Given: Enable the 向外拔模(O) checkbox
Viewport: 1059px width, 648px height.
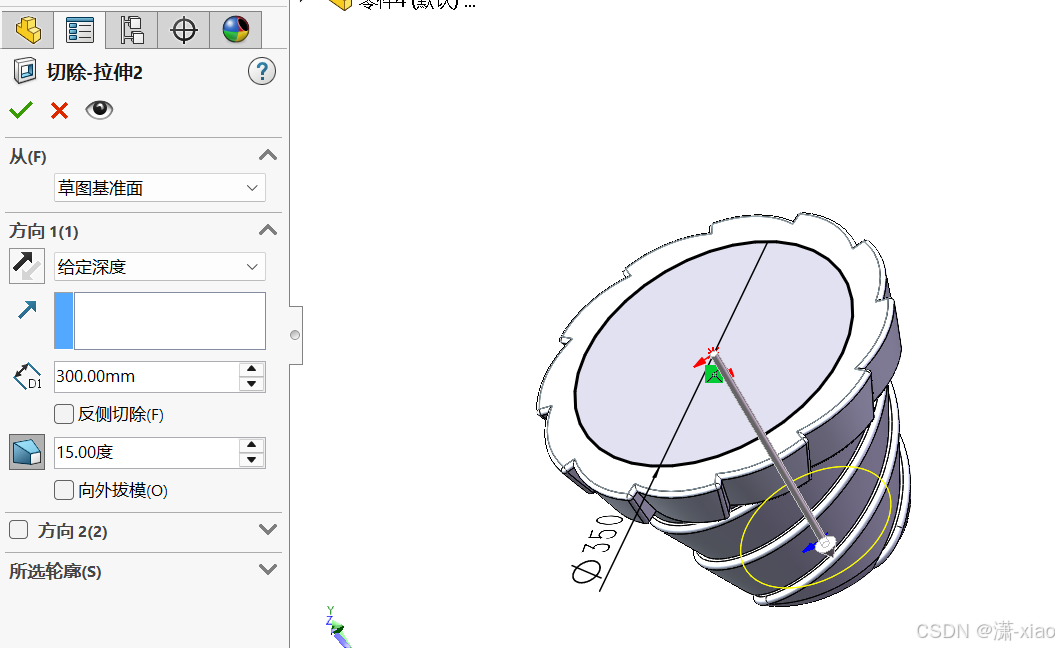Looking at the screenshot, I should click(63, 490).
